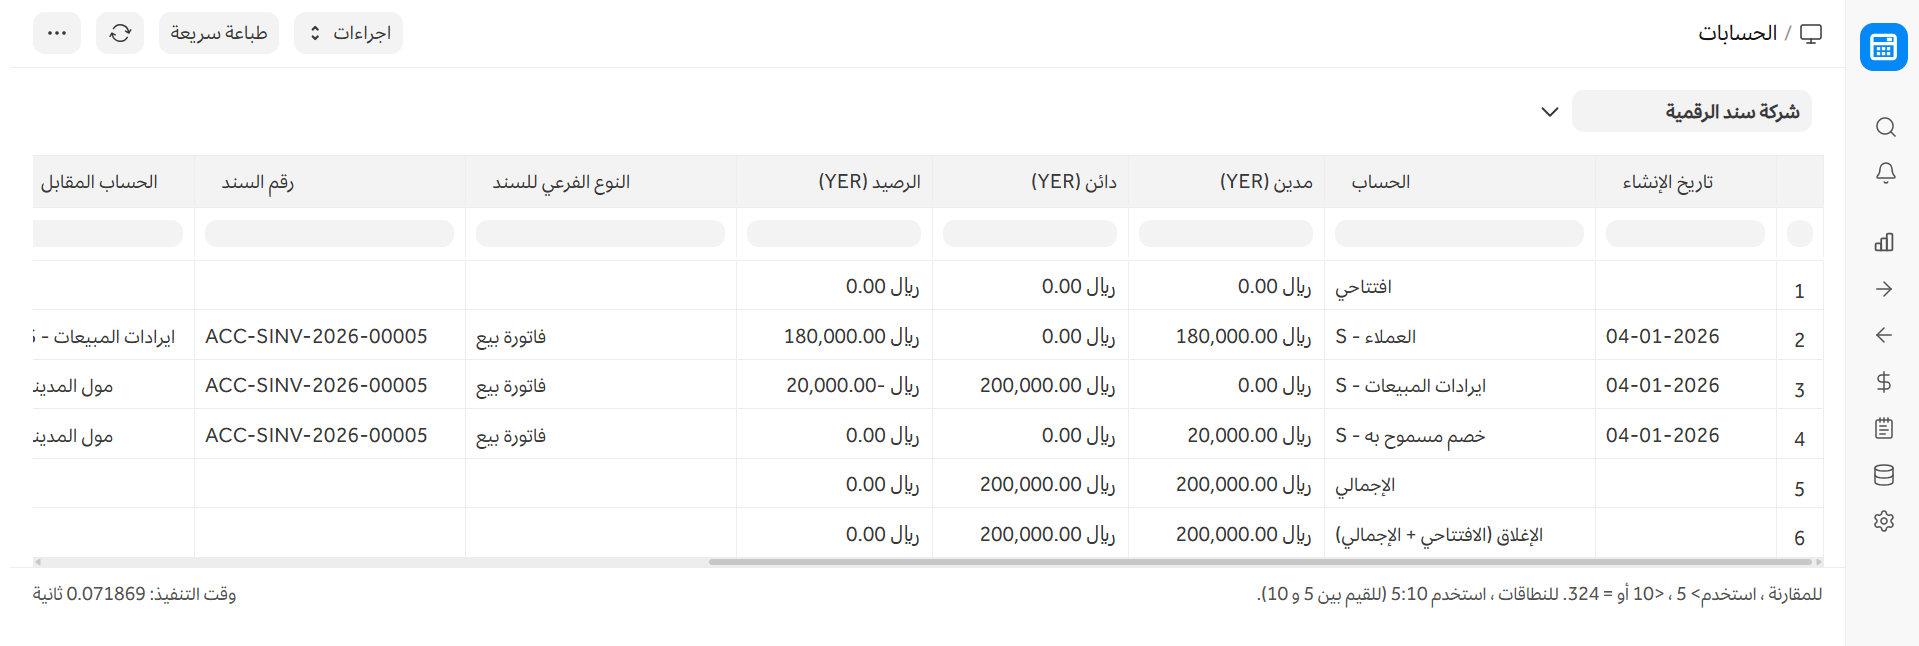Open the settings gear icon
Screen dimensions: 1919x646
[1884, 521]
